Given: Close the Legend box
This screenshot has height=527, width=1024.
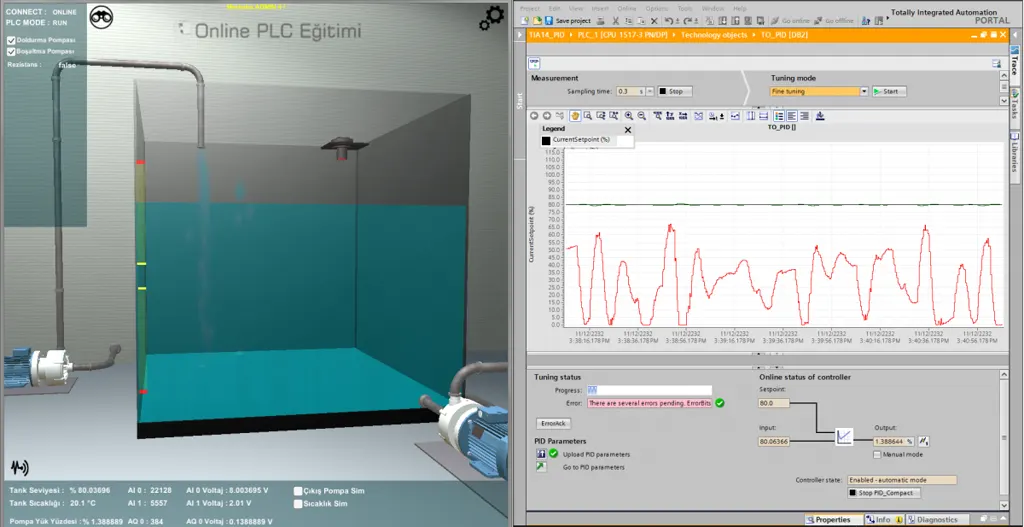Looking at the screenshot, I should [x=628, y=129].
